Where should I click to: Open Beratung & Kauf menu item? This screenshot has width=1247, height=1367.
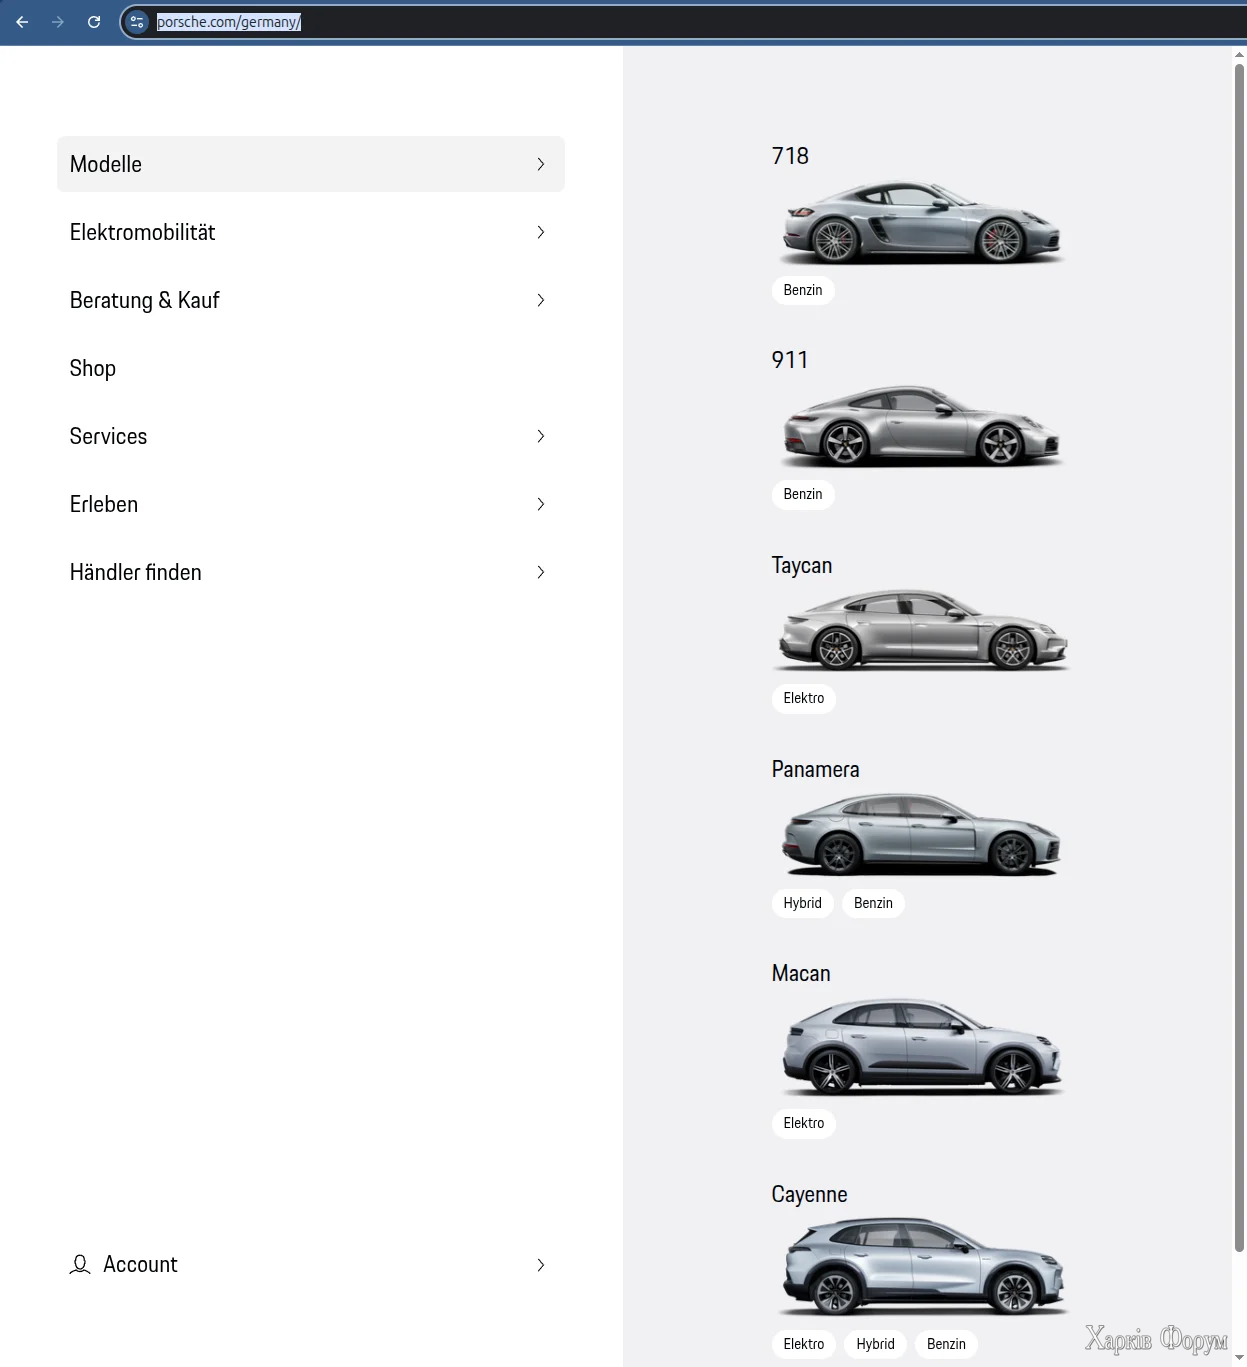pyautogui.click(x=311, y=300)
